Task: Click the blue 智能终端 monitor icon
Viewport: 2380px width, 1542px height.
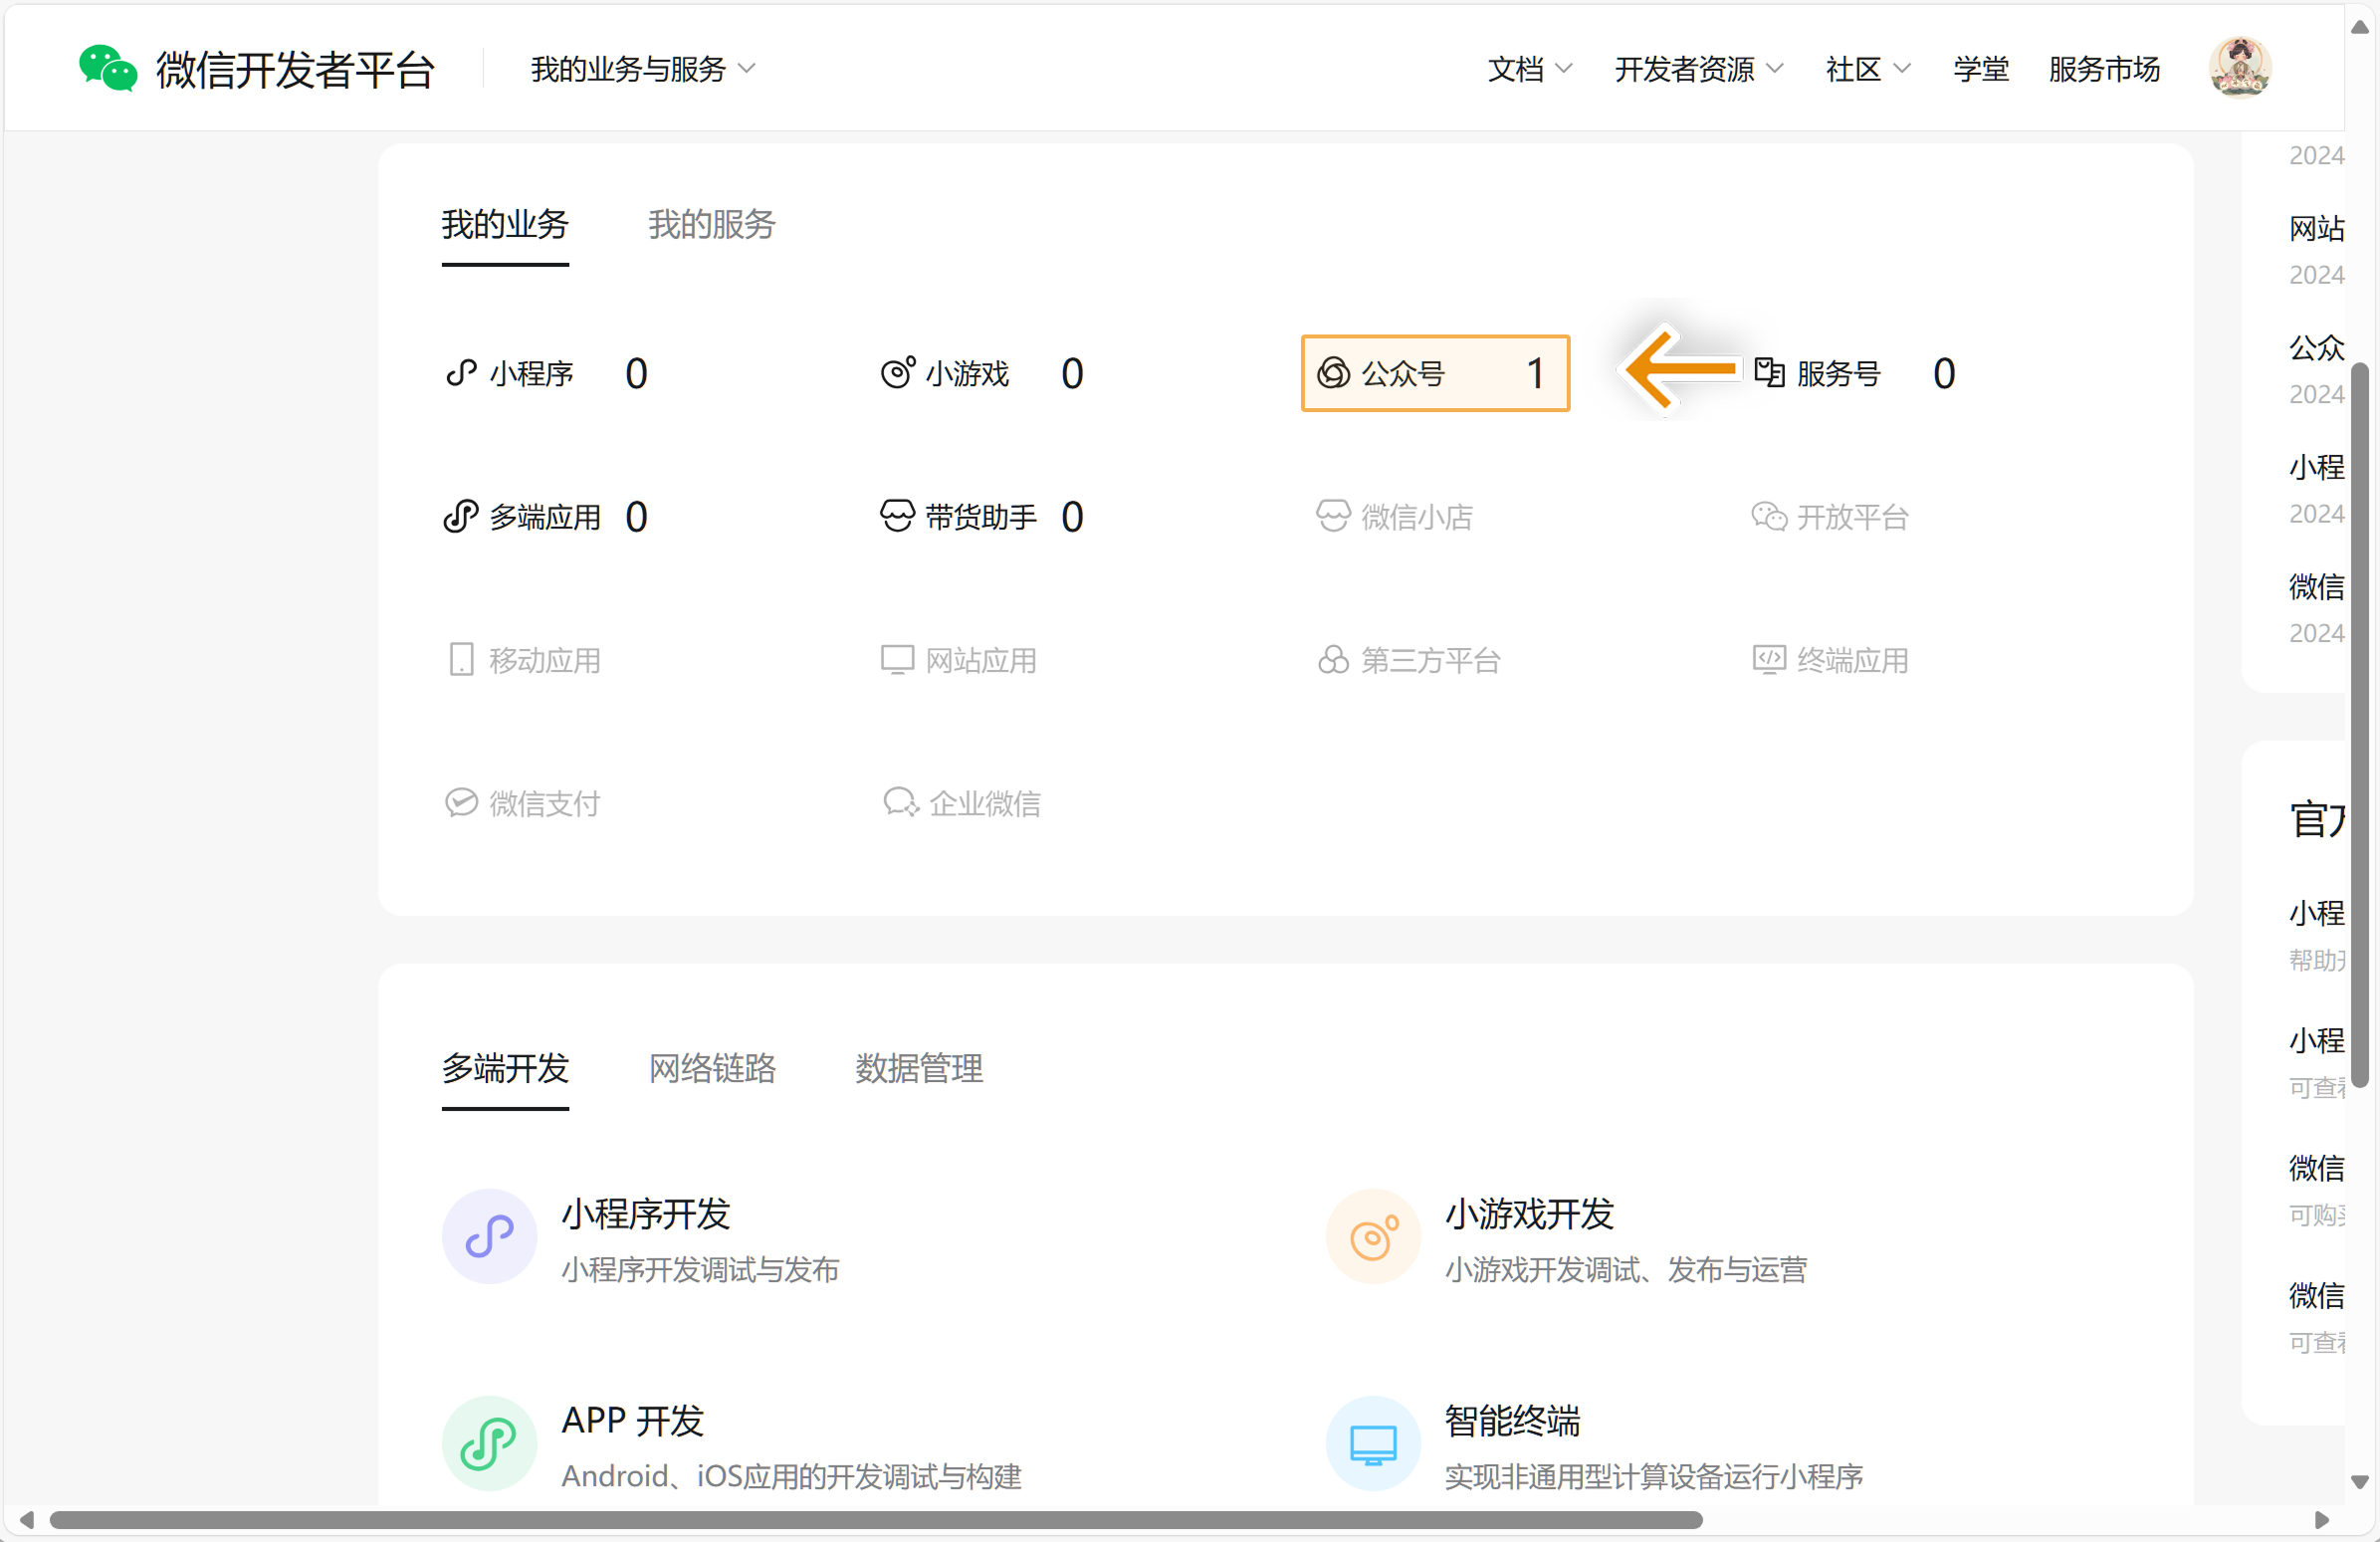Action: [1373, 1443]
